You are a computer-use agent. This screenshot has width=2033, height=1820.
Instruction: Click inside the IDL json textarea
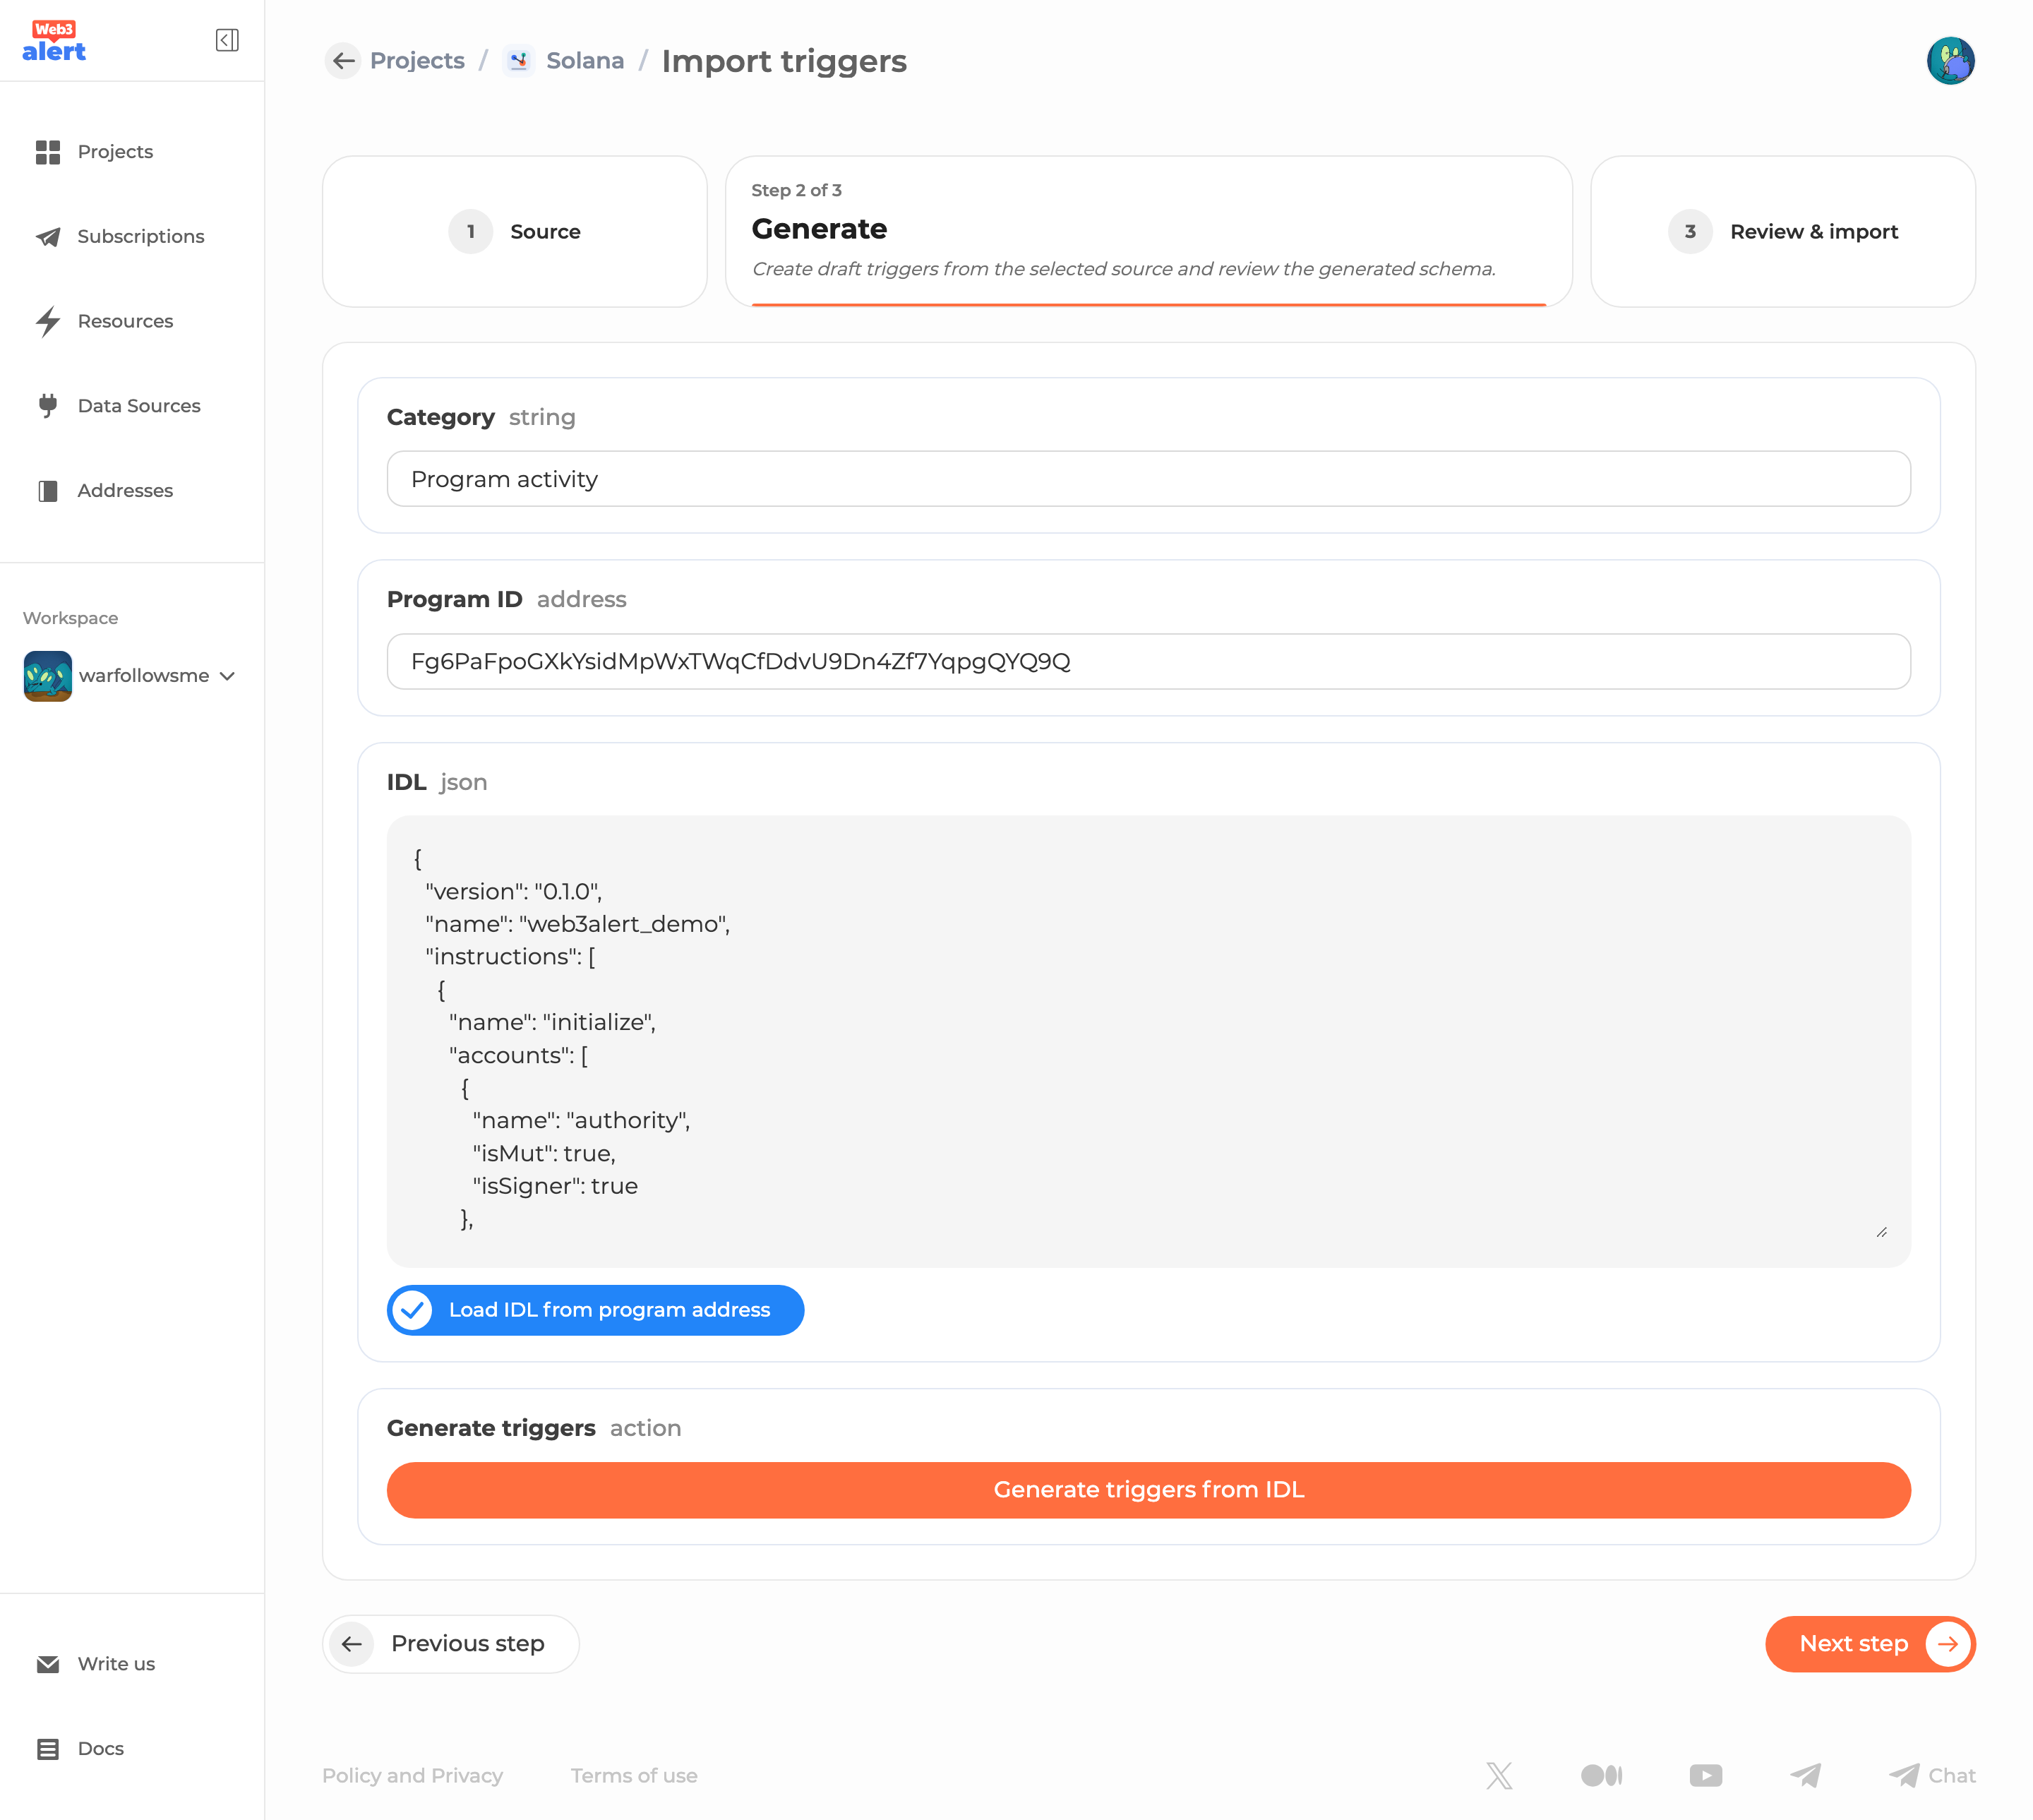tap(1148, 1042)
